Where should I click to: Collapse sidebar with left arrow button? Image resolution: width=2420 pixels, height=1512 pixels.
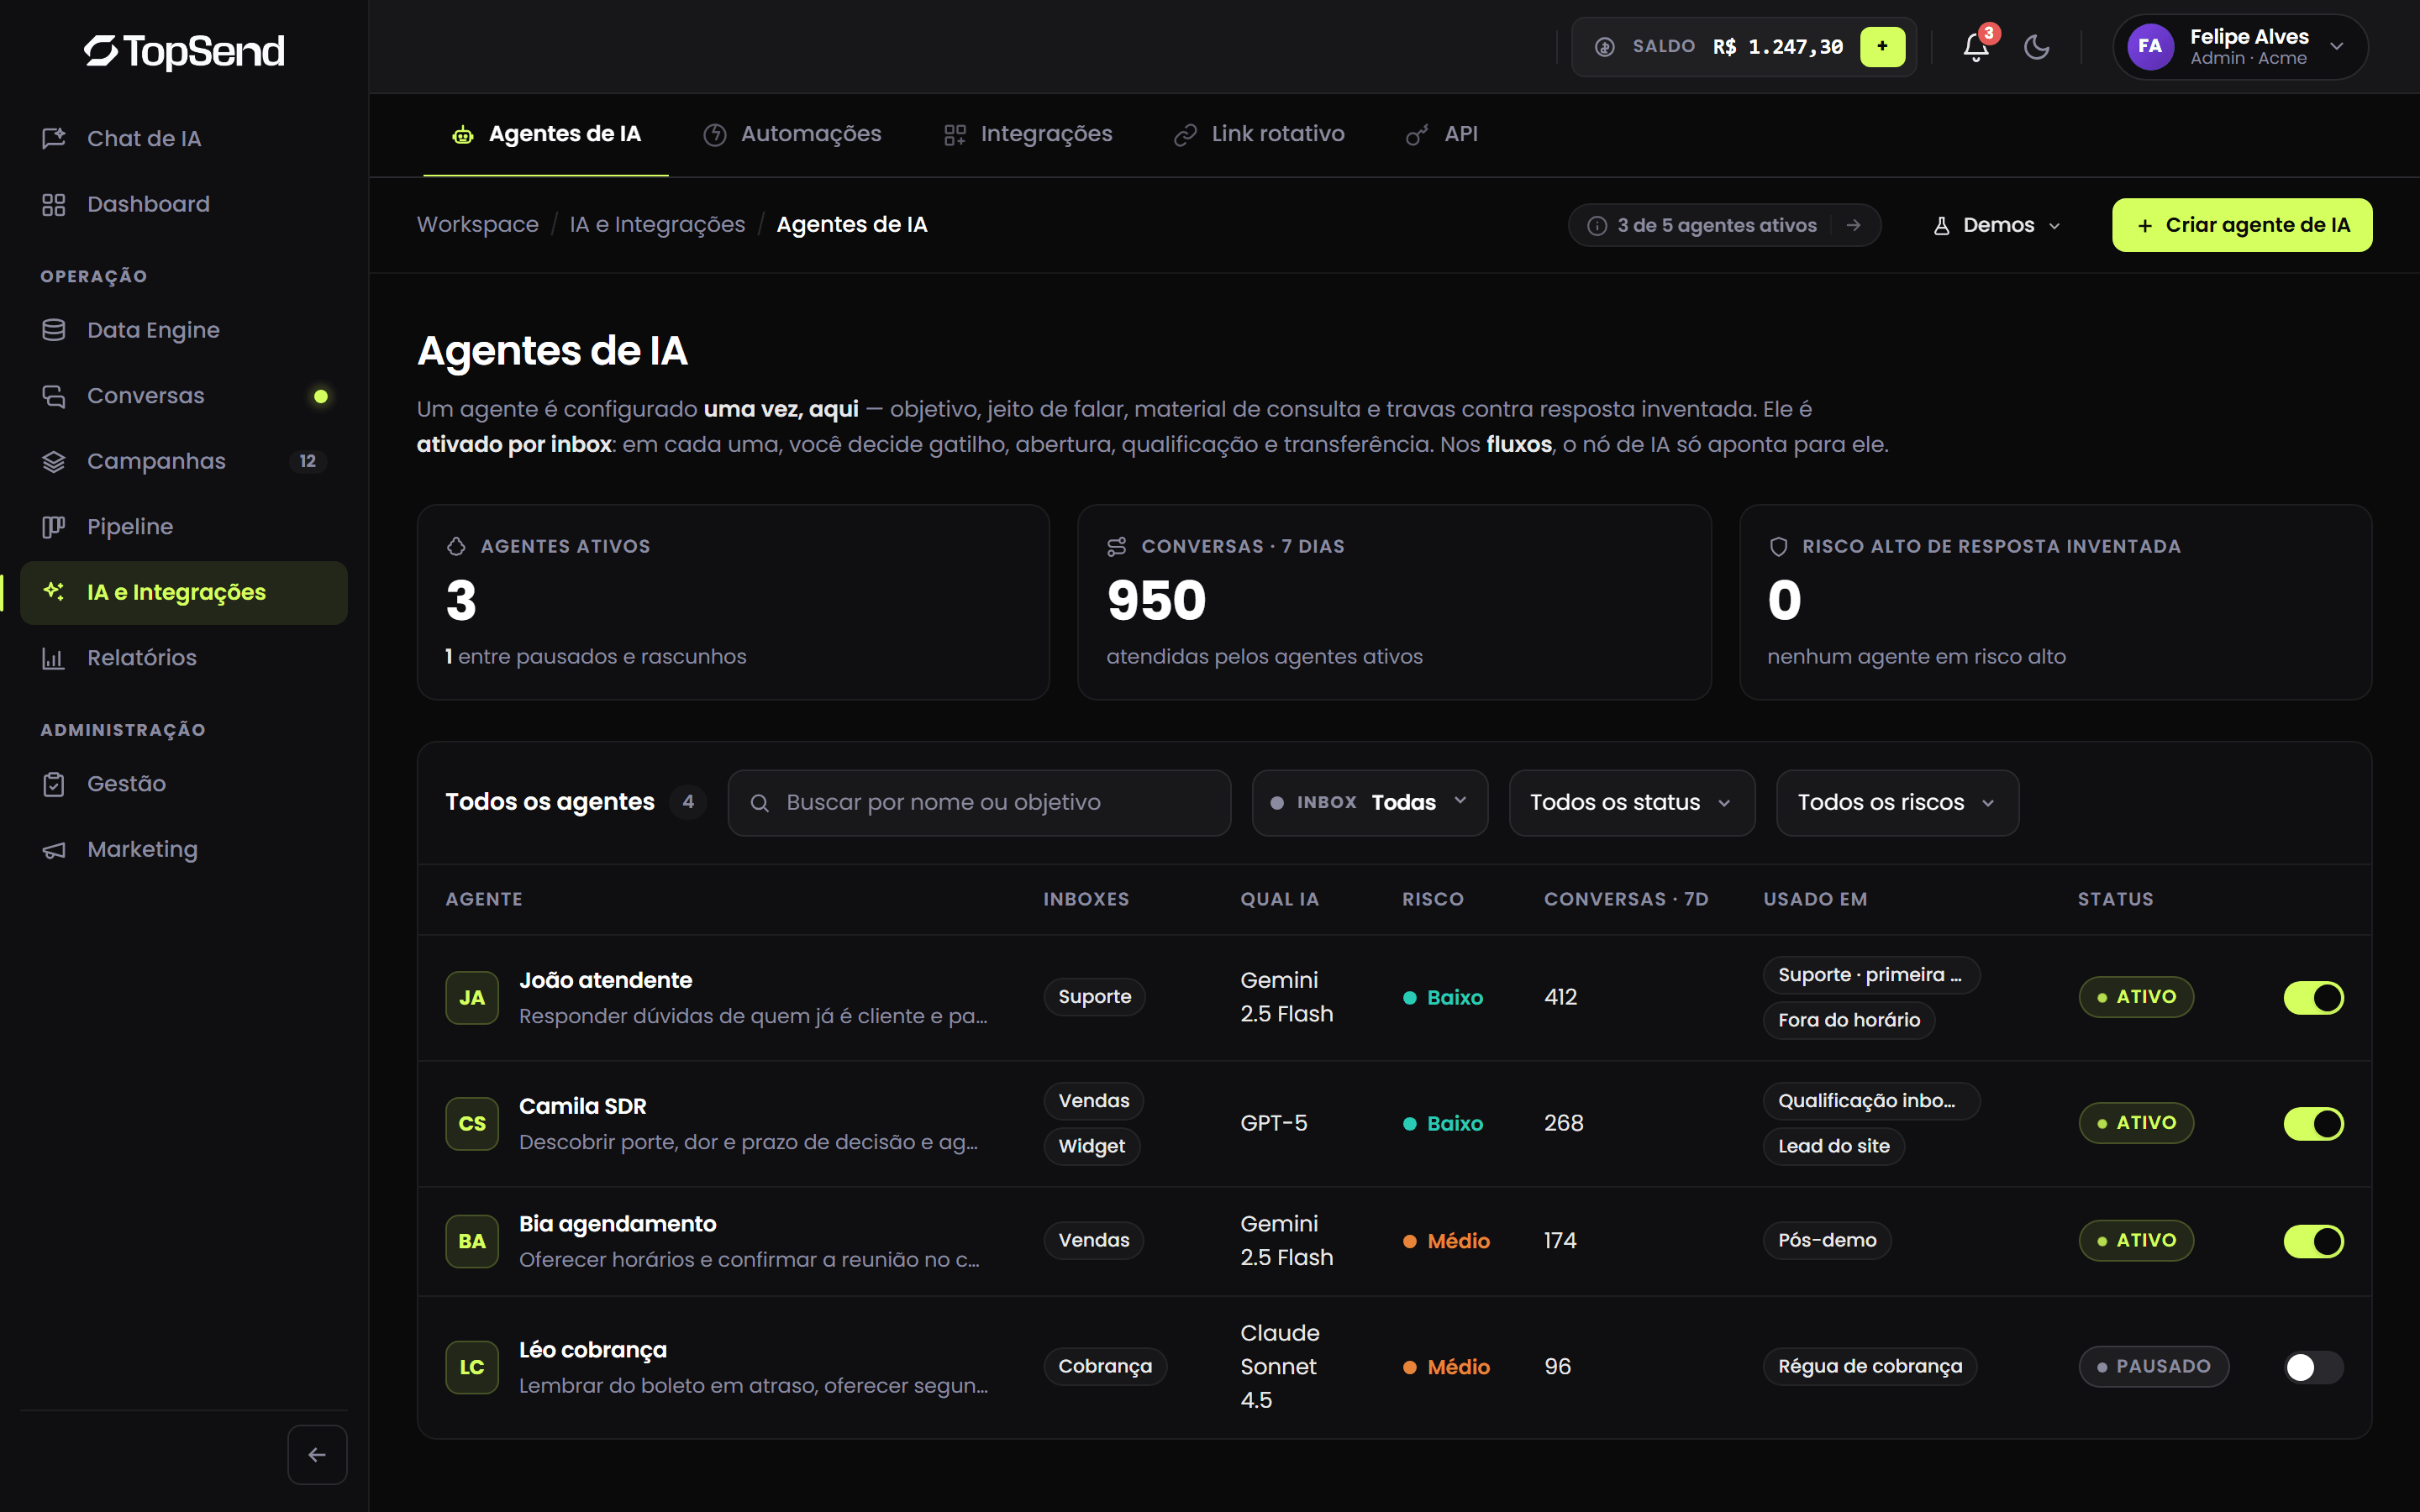tap(317, 1455)
